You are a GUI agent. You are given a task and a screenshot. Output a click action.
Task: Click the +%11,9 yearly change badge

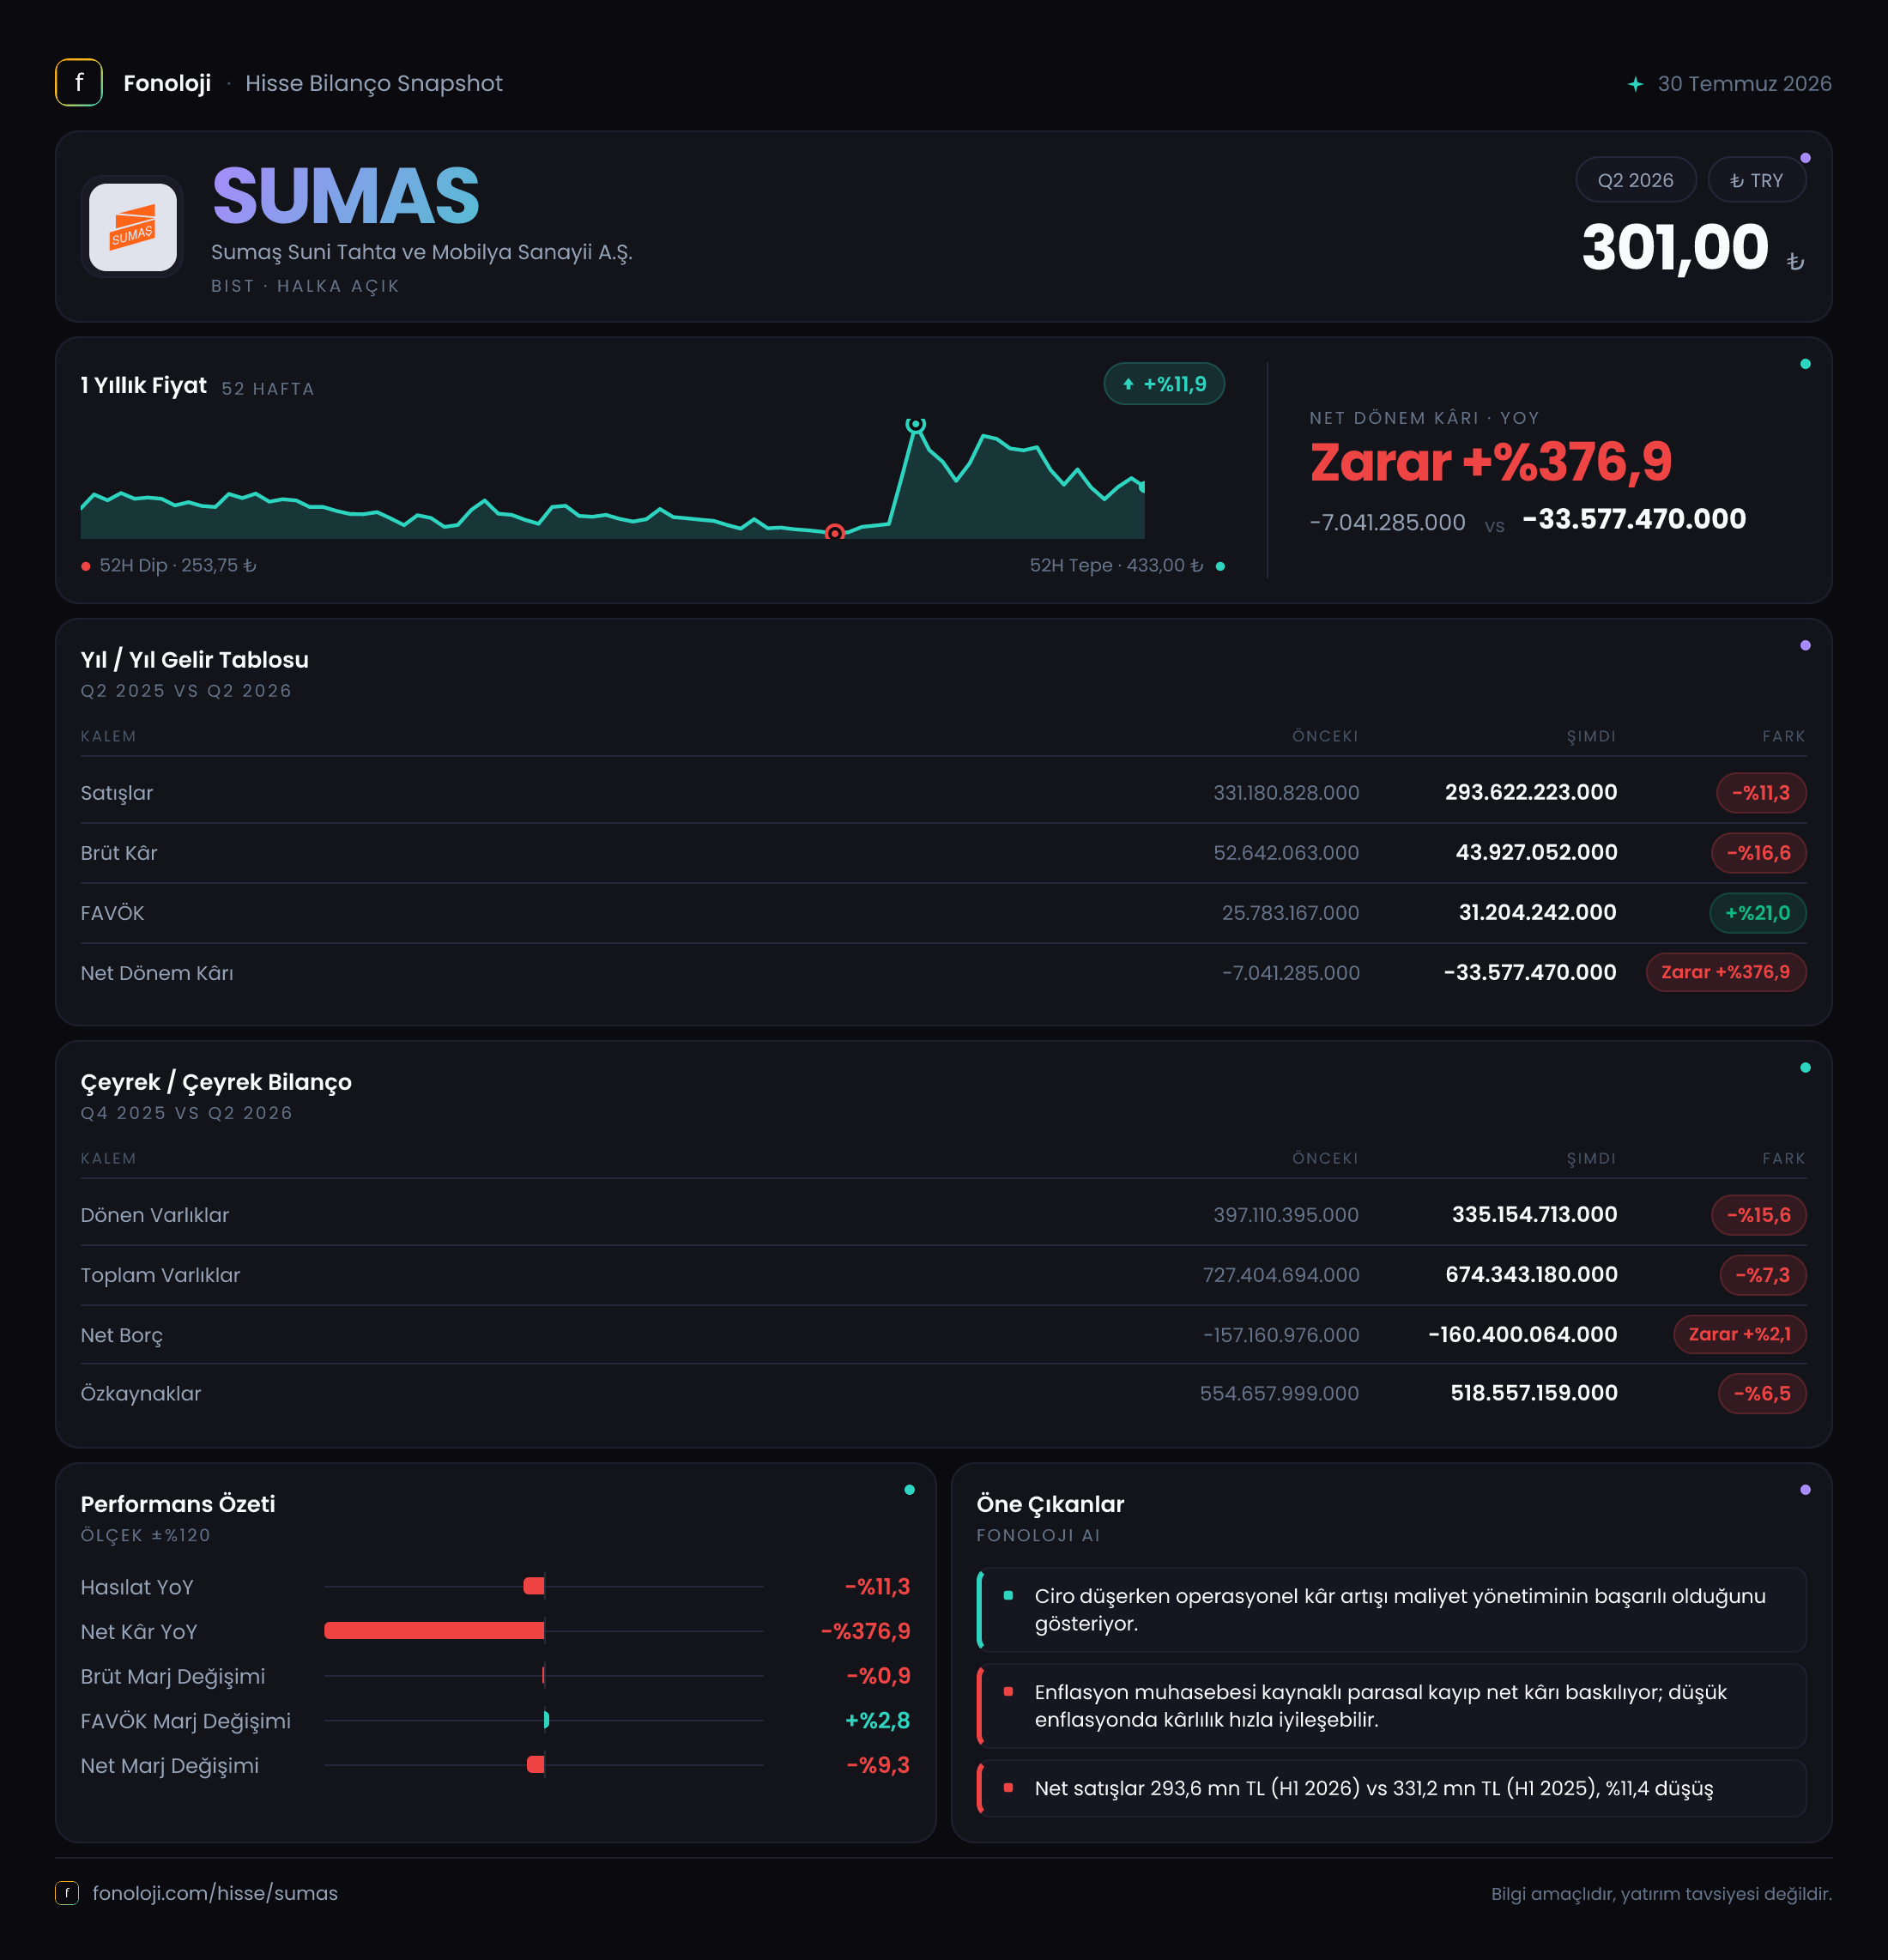[1164, 384]
